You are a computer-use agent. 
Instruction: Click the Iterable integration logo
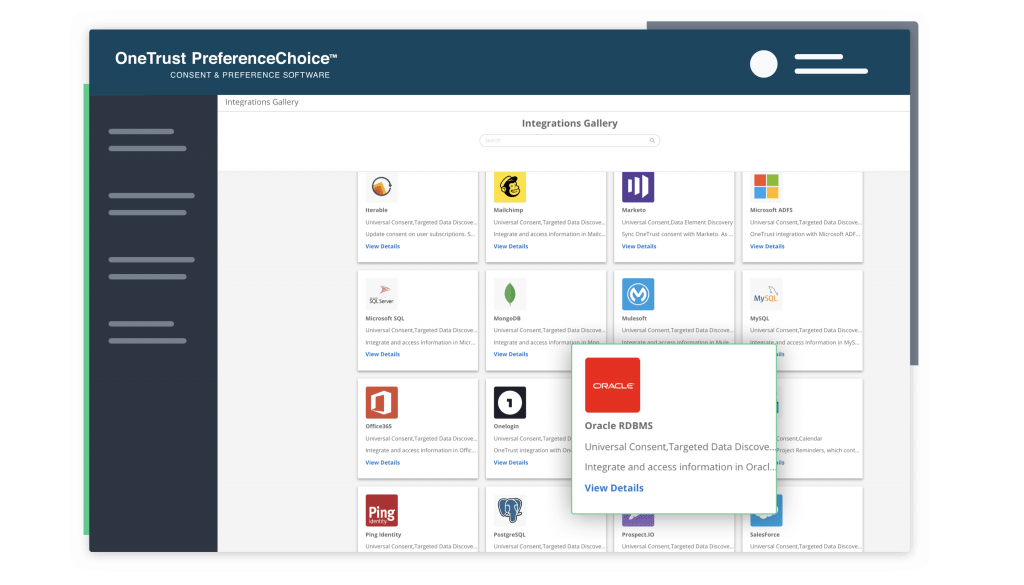tap(381, 187)
